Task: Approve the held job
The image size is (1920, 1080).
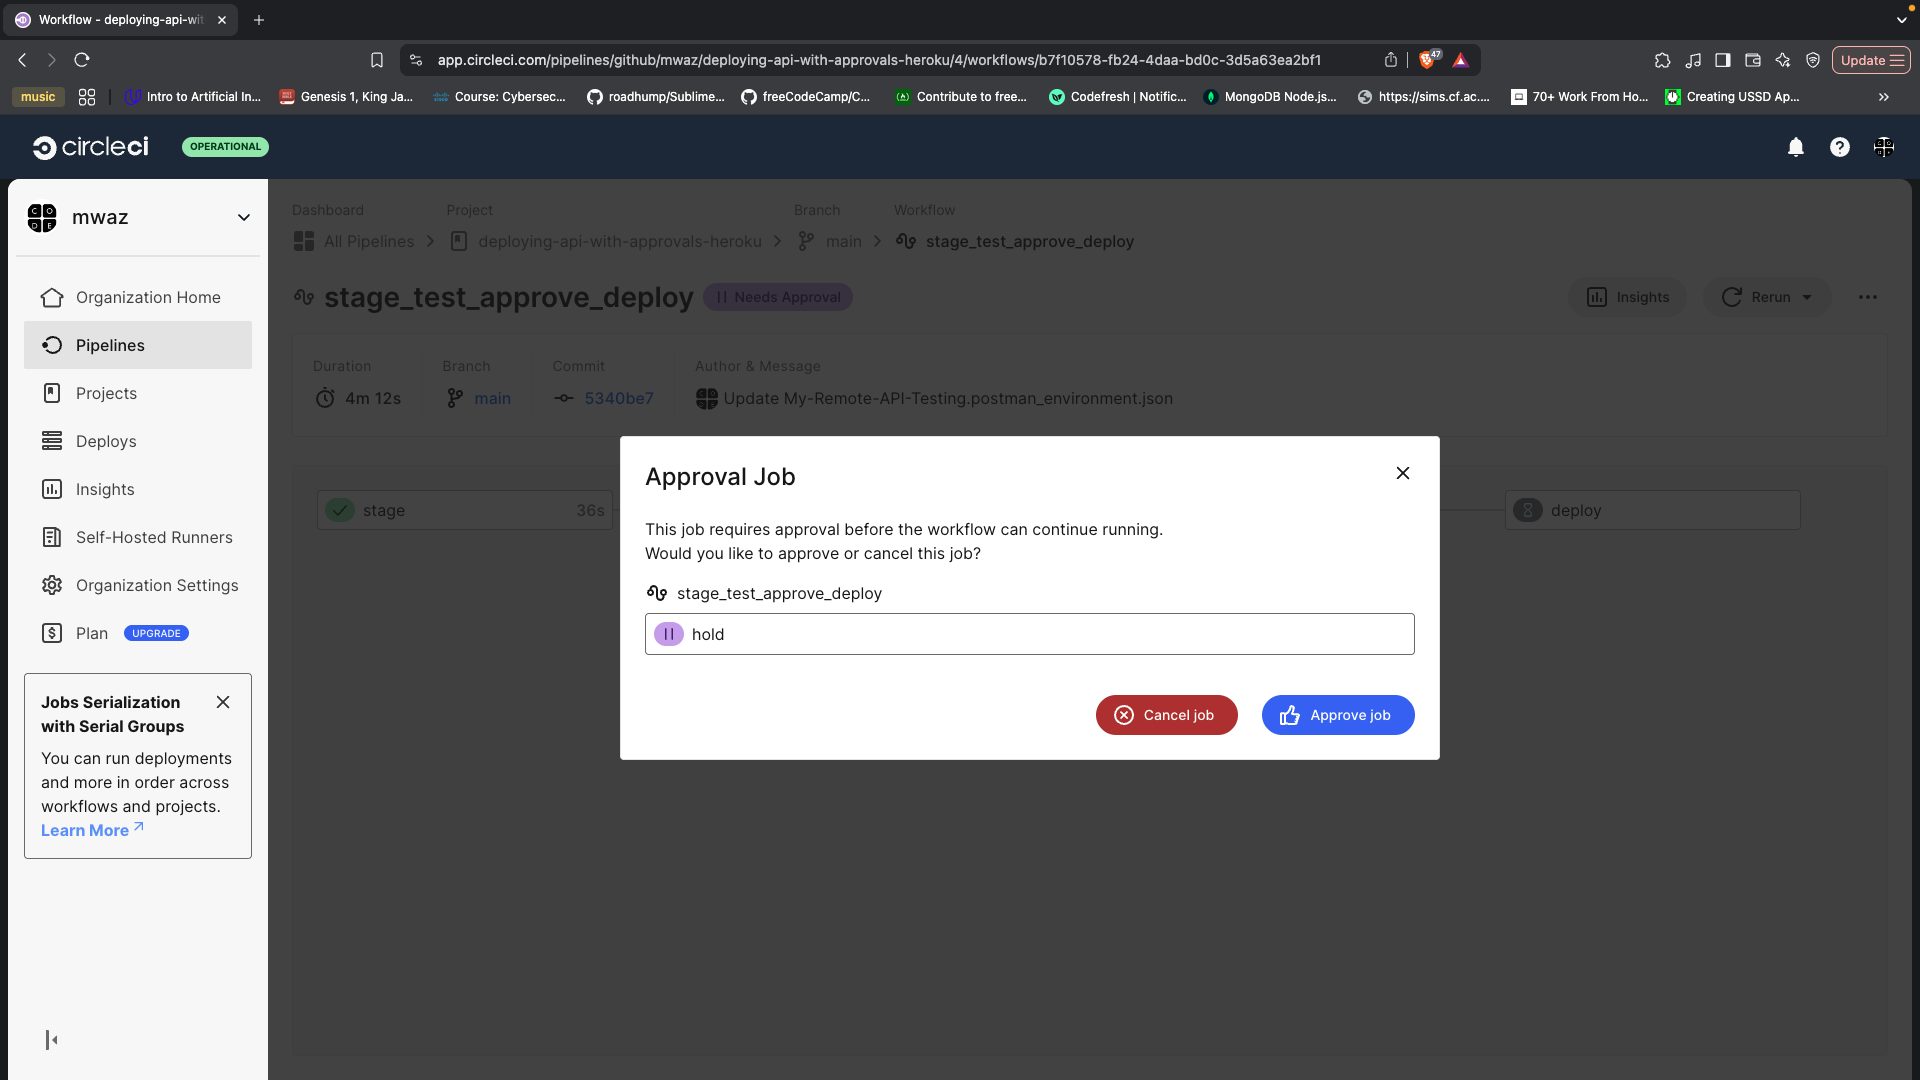Action: tap(1337, 715)
